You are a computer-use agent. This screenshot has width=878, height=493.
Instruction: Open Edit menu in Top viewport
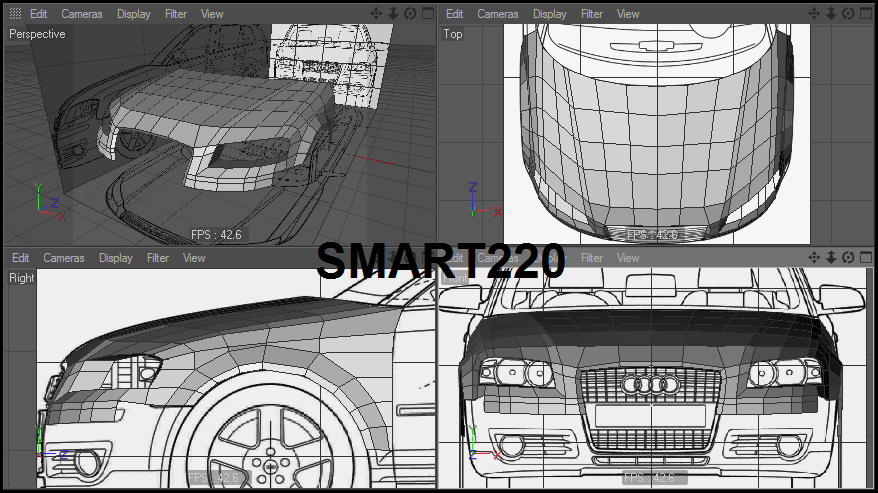tap(454, 14)
